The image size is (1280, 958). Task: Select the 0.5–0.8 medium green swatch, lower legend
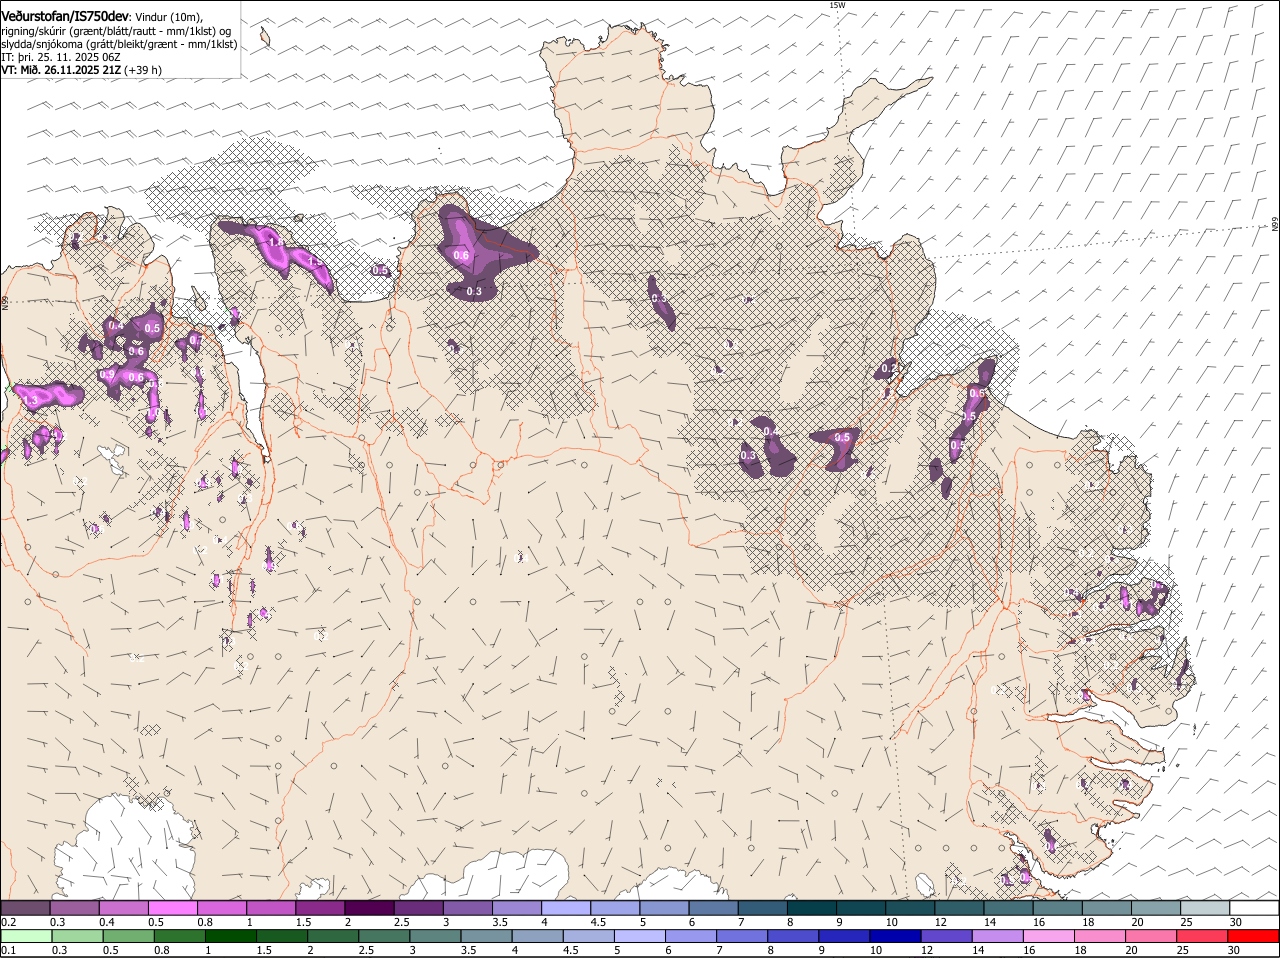(128, 936)
